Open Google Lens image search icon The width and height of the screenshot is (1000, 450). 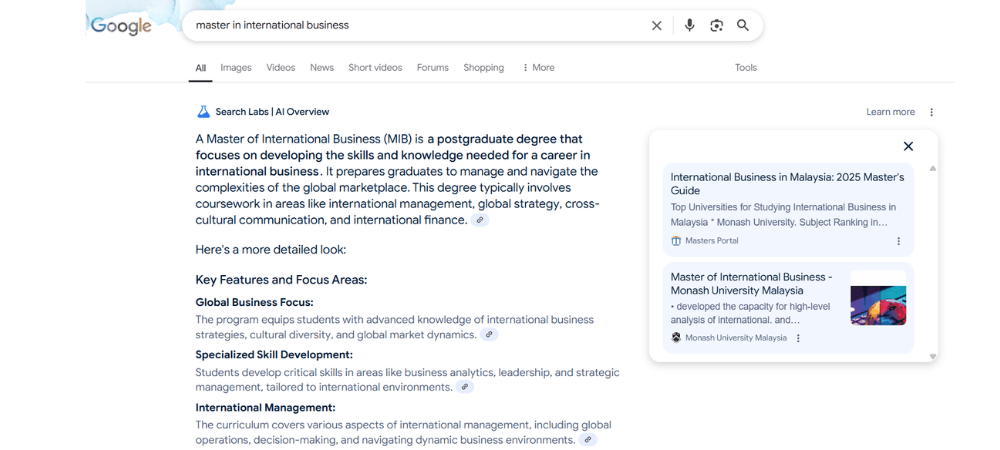716,25
